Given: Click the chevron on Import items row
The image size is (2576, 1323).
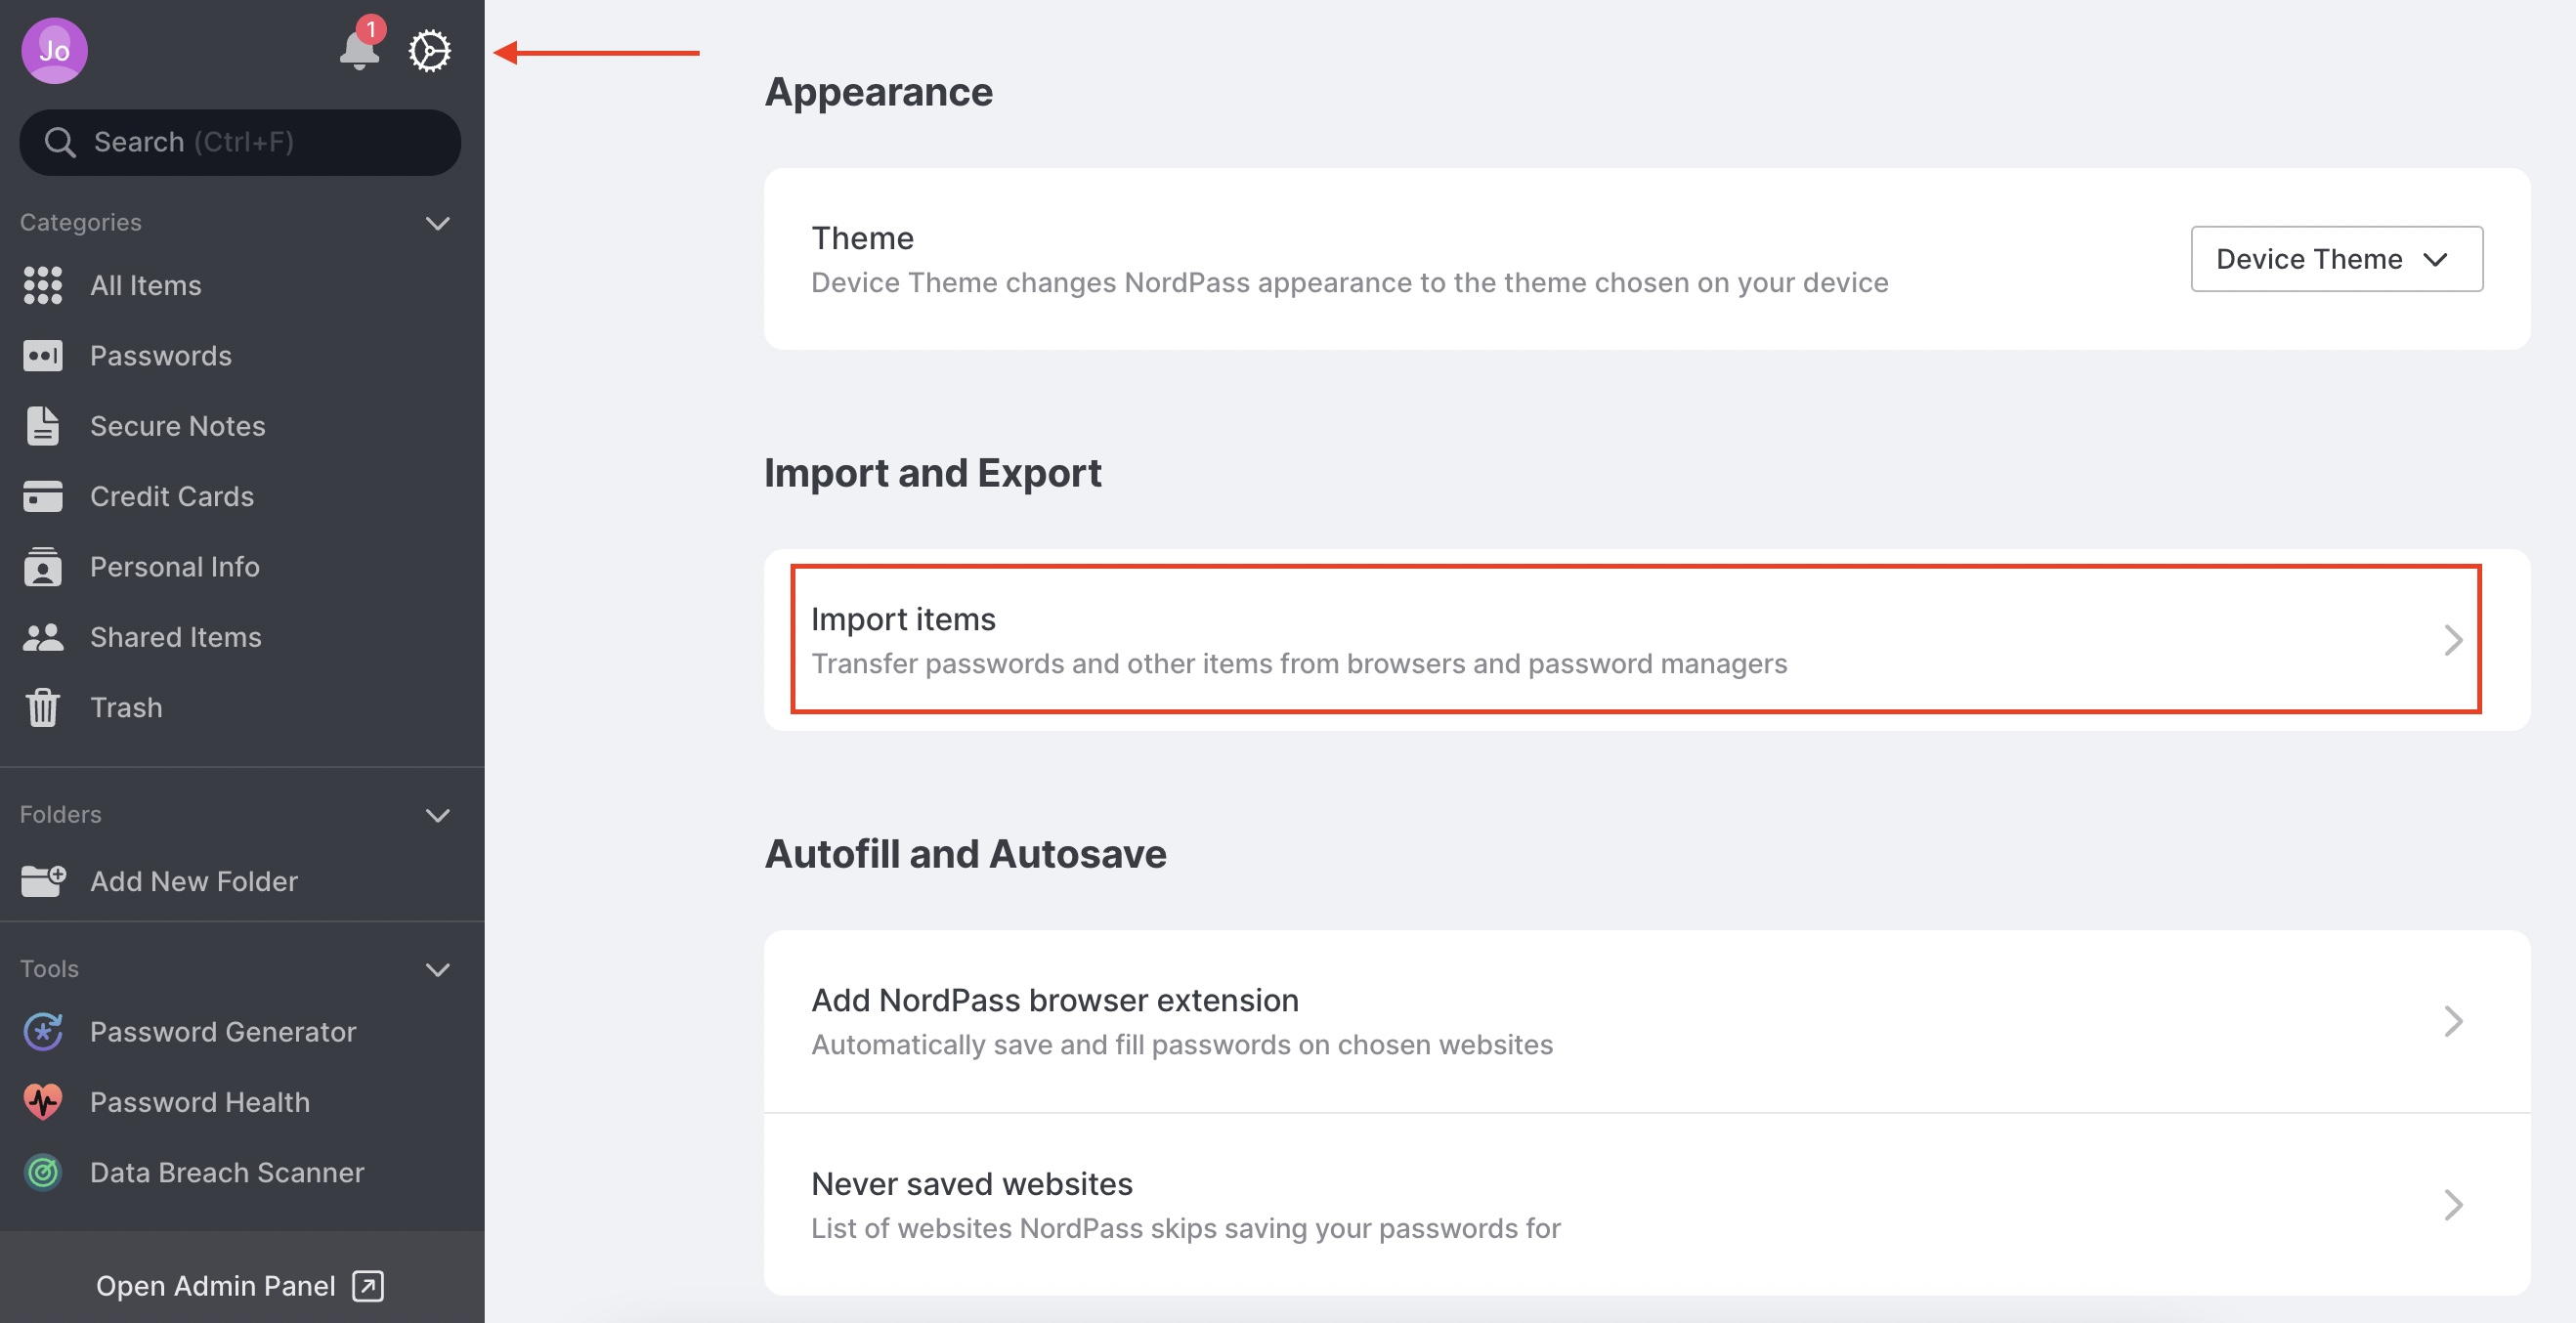Looking at the screenshot, I should pyautogui.click(x=2453, y=640).
